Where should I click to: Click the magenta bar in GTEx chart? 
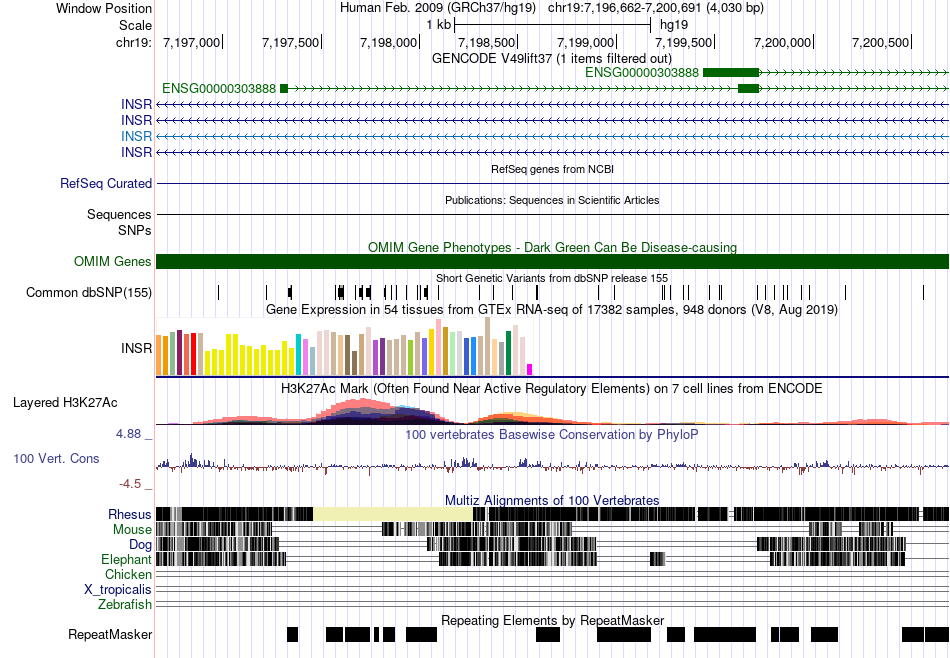(x=529, y=370)
